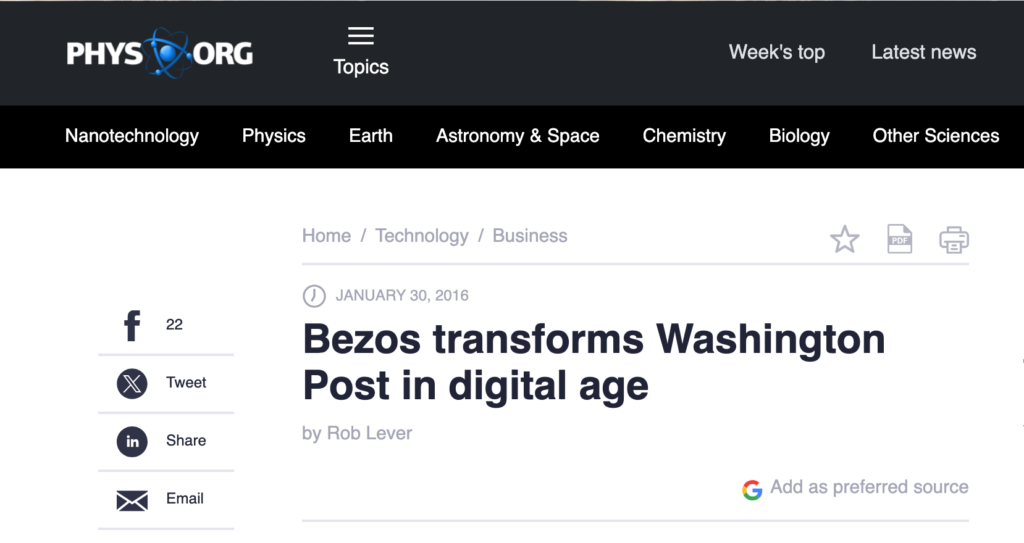Screen dimensions: 1024x543
Task: Tweet the article via X icon
Action: coord(132,383)
